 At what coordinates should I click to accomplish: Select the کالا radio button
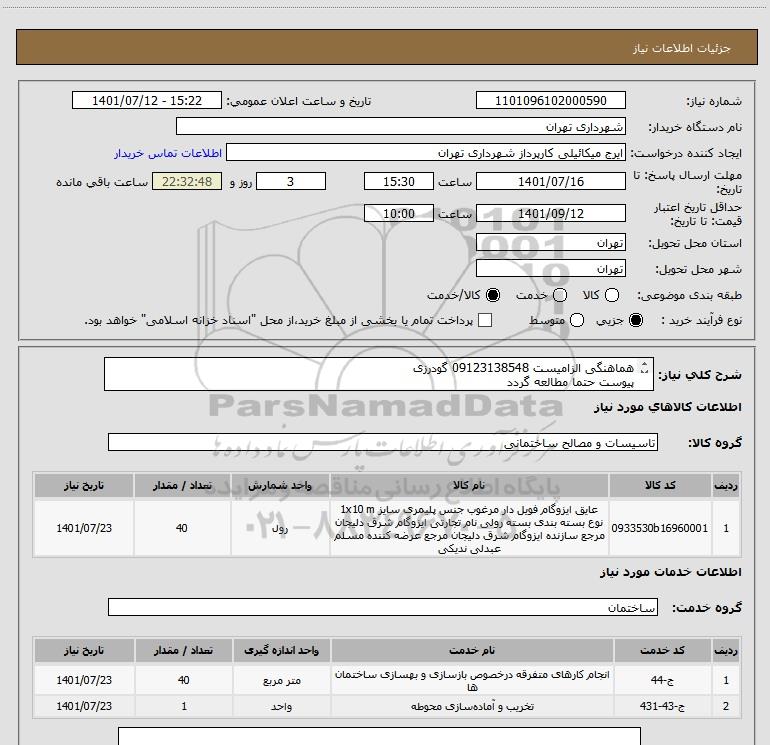pyautogui.click(x=612, y=295)
